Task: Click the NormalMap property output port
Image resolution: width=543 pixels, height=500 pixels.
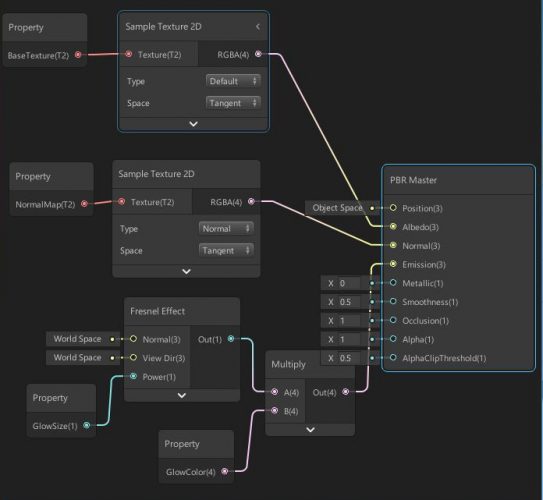Action: (84, 204)
